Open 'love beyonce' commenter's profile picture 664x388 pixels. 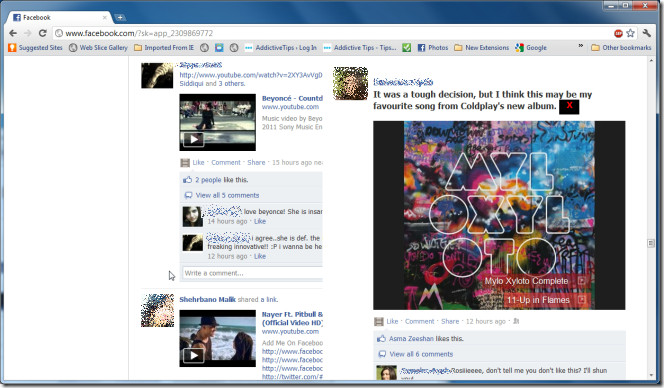pos(193,216)
